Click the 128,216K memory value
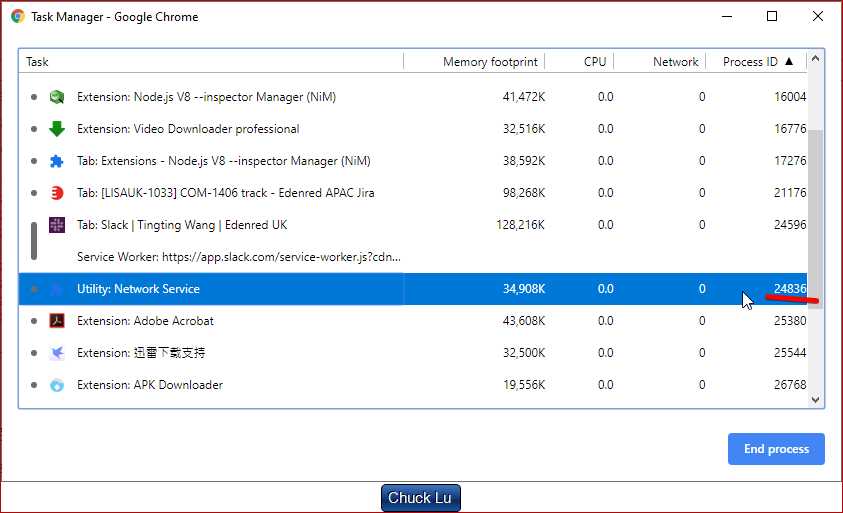The width and height of the screenshot is (843, 513). [520, 225]
